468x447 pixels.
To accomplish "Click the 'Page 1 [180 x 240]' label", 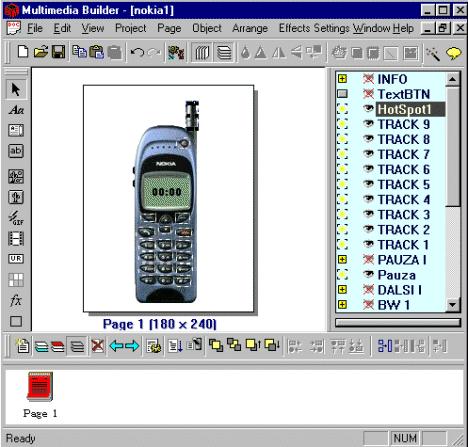I will coord(160,324).
